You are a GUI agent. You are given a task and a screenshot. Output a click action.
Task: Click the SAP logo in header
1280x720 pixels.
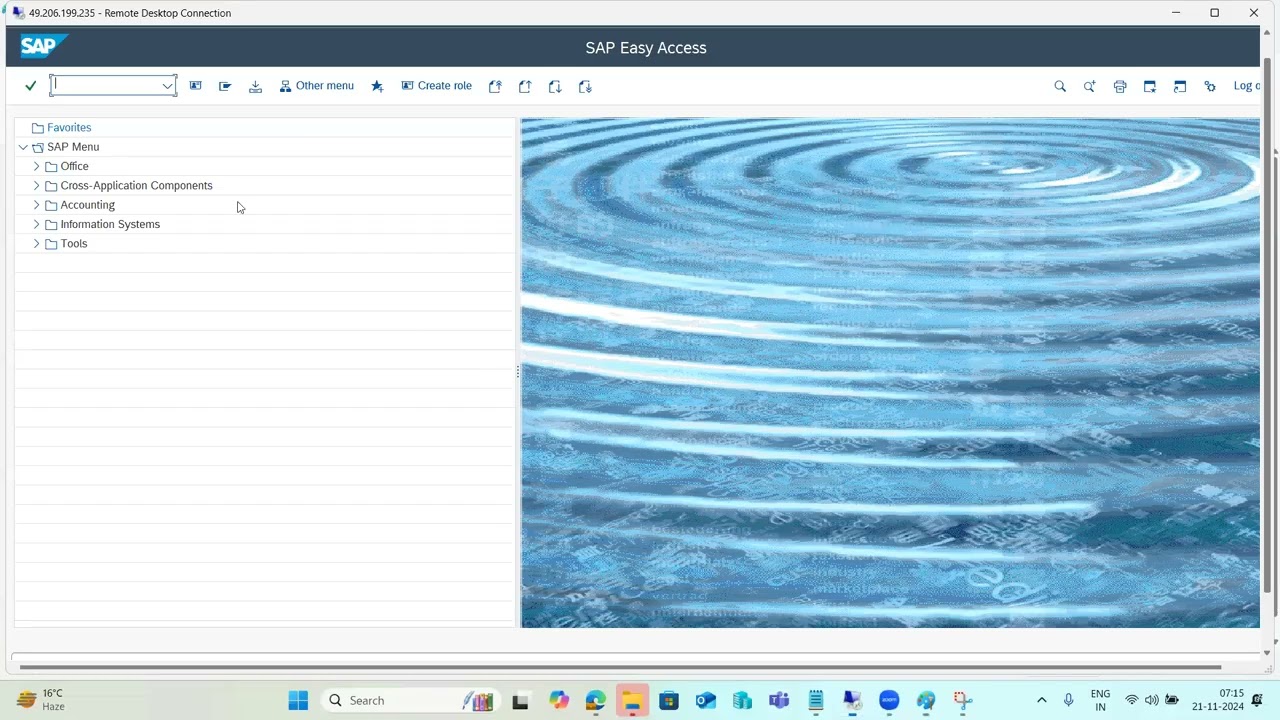coord(43,46)
